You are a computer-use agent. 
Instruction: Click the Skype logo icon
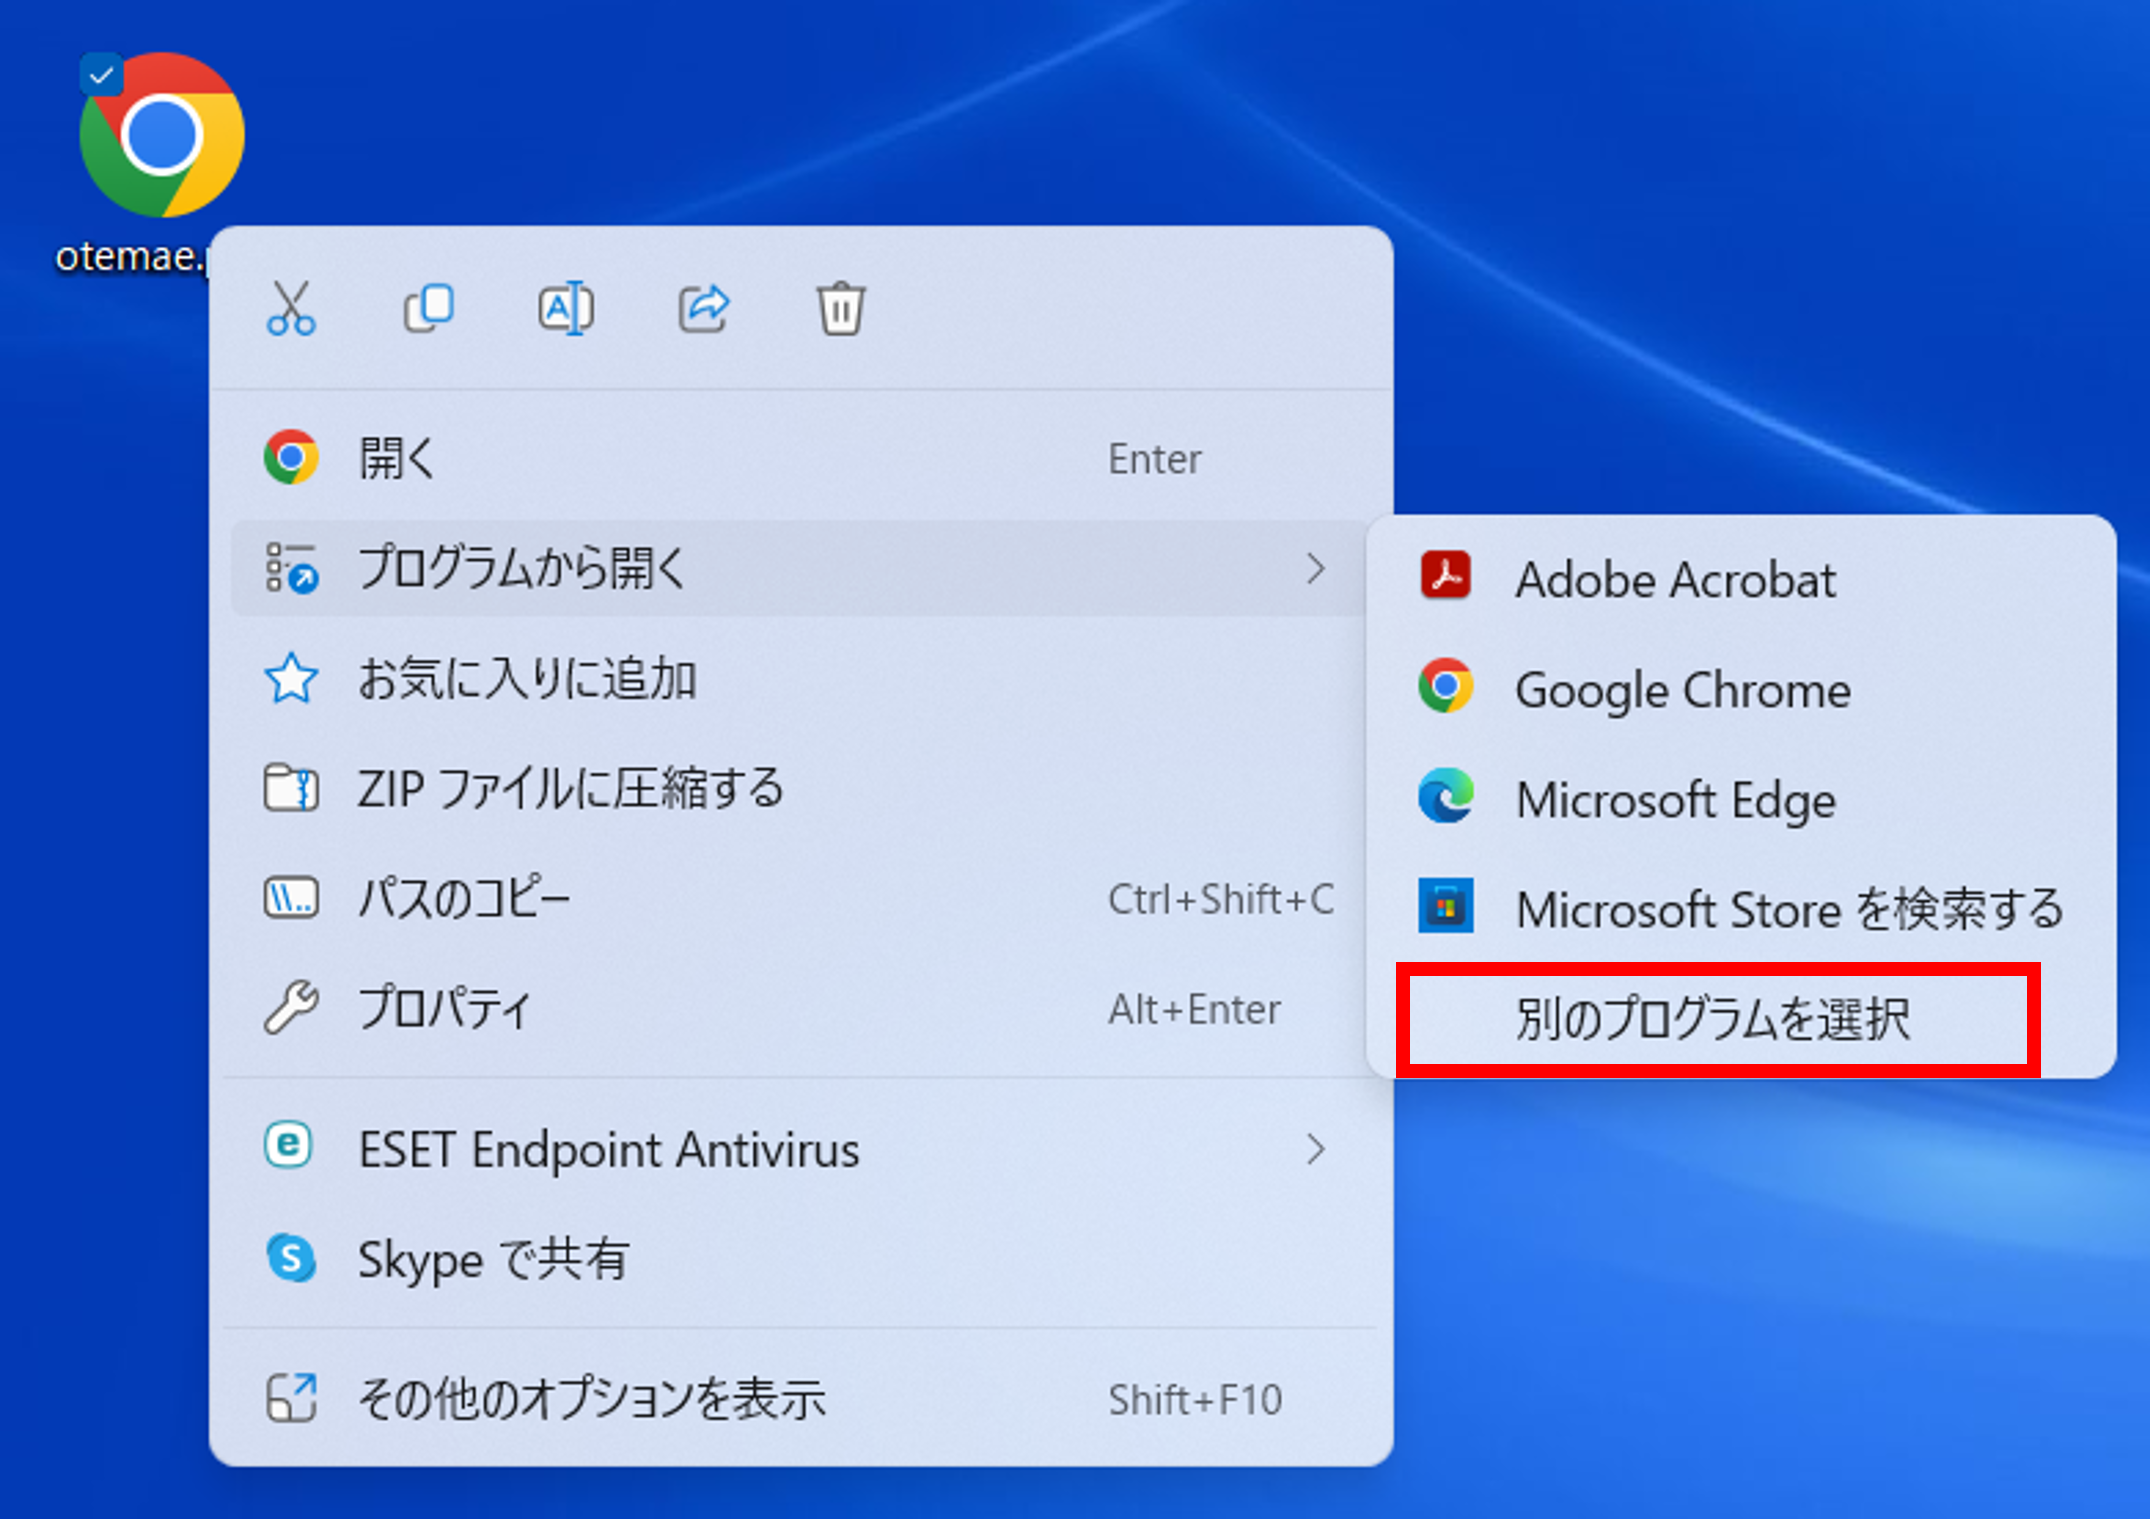[291, 1258]
